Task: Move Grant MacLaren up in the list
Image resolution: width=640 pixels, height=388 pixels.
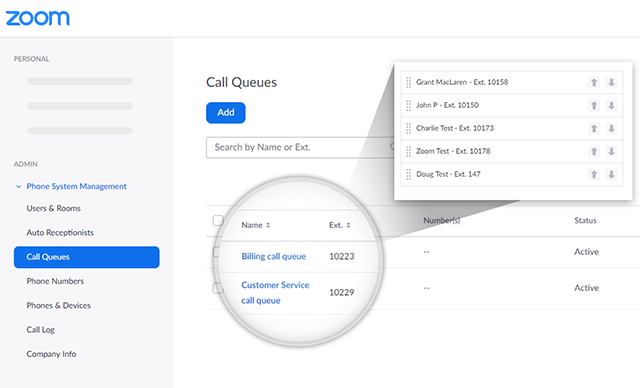Action: pos(594,82)
